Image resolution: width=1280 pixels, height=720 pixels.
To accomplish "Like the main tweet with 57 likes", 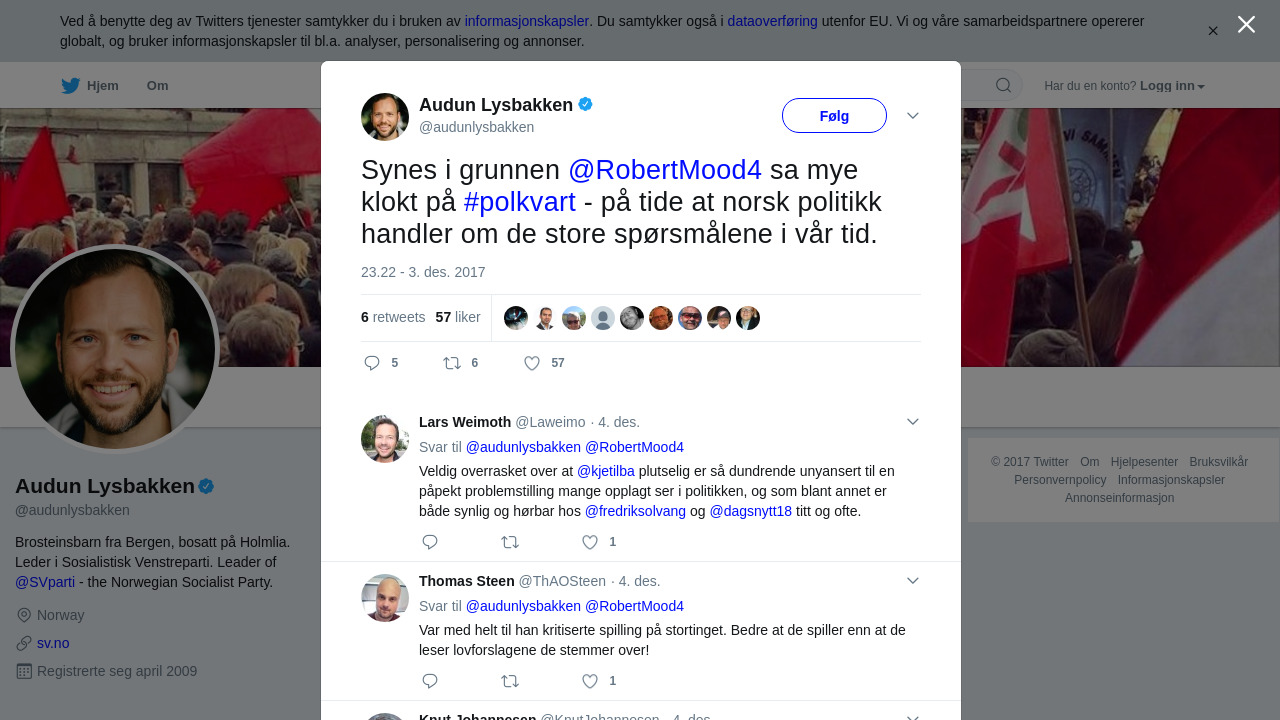I will (x=532, y=363).
